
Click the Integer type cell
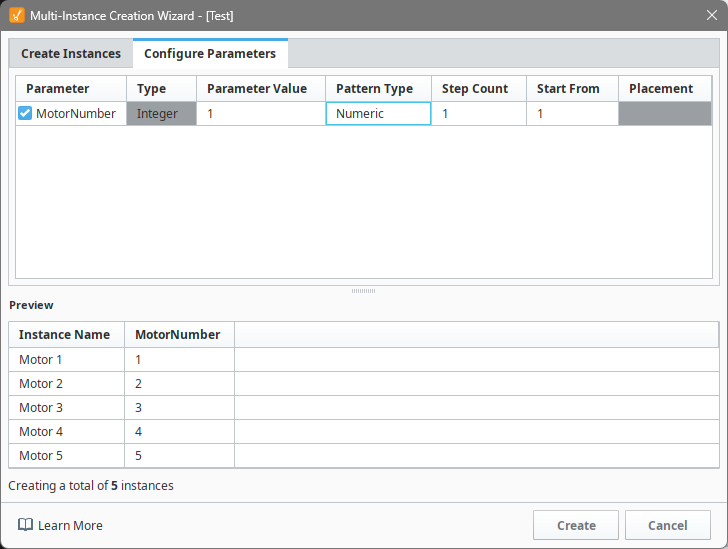(161, 114)
